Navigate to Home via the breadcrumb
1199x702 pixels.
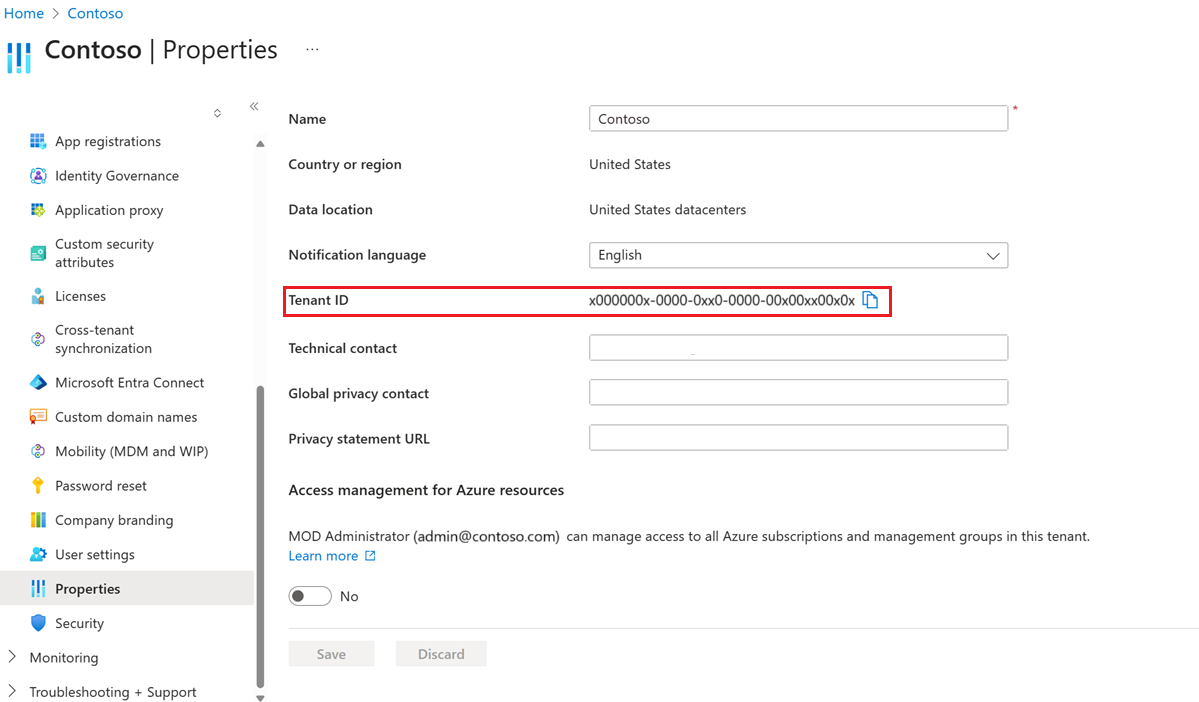pos(23,13)
